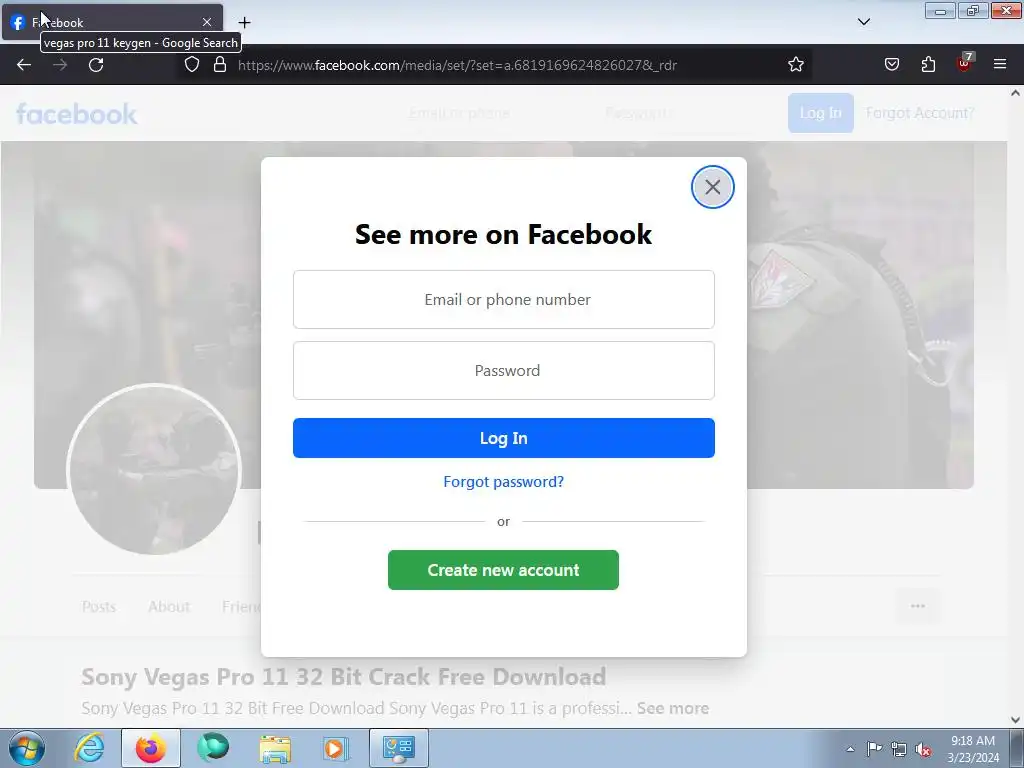Bookmark this page with the star icon
Screen dimensions: 1024x768
(x=795, y=65)
